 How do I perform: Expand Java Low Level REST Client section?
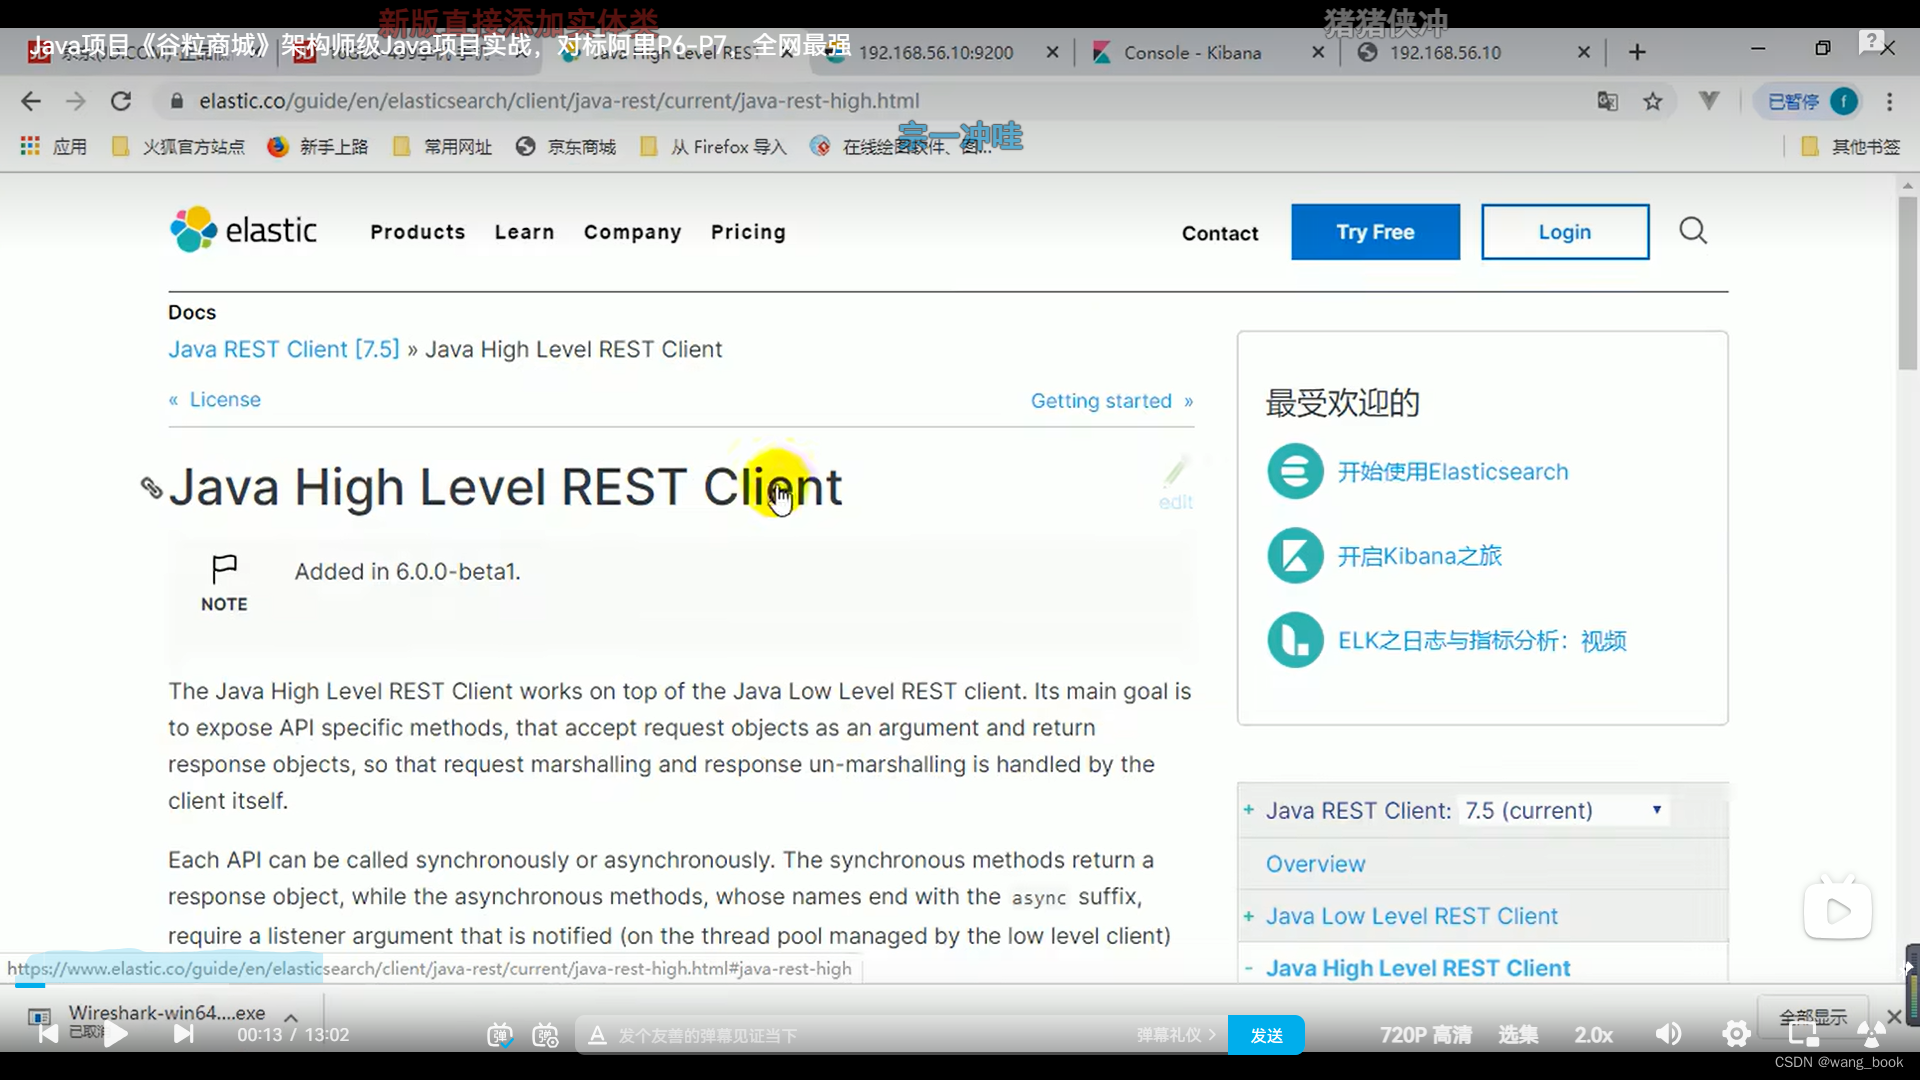tap(1249, 916)
